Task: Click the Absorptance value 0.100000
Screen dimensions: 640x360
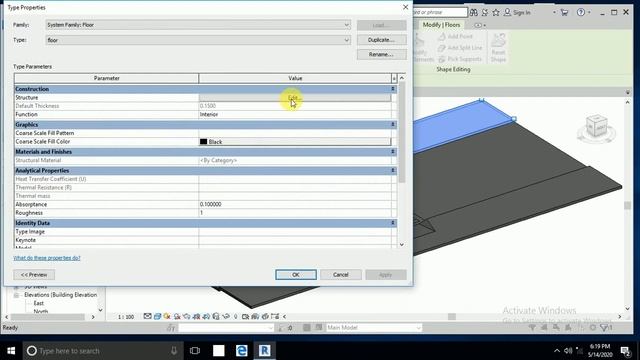Action: click(295, 204)
